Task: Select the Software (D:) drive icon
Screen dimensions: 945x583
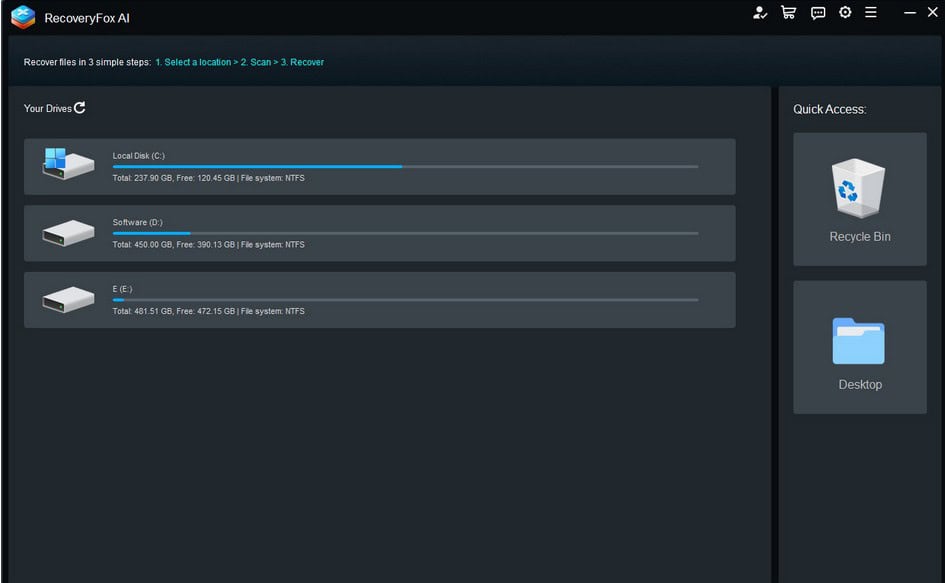Action: click(x=68, y=233)
